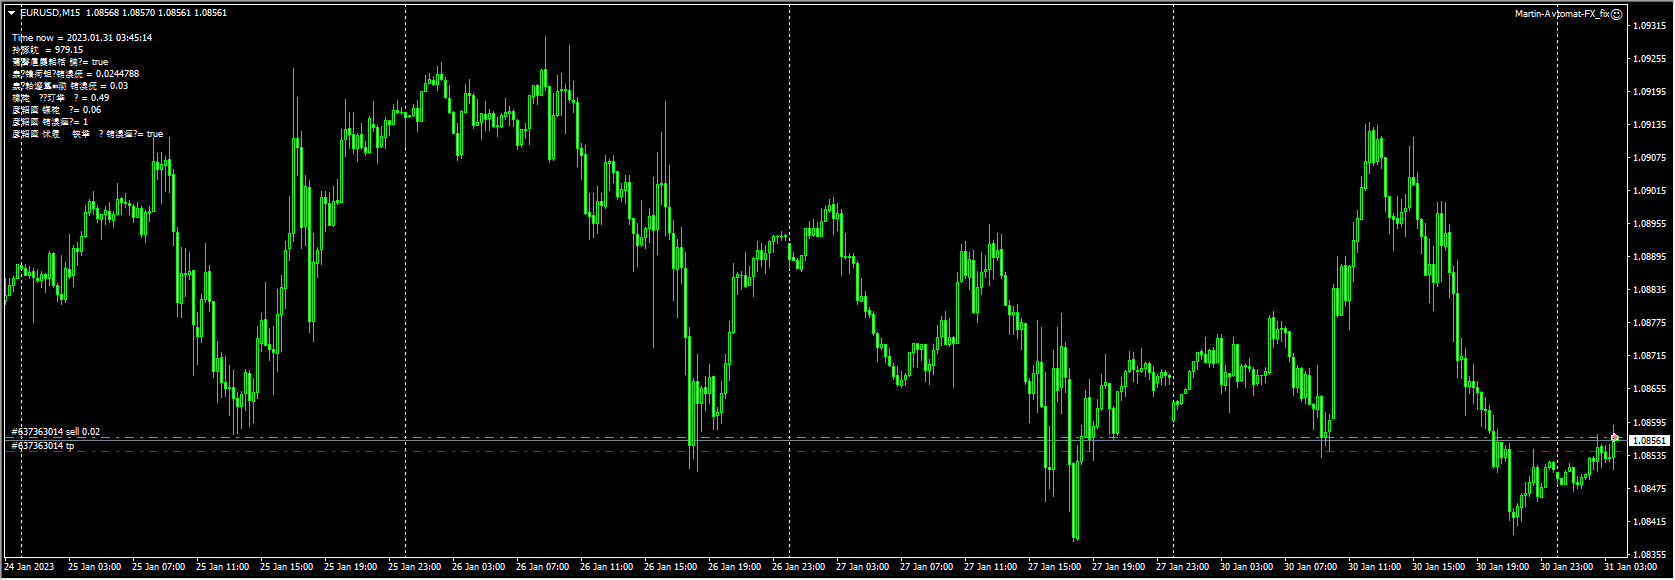Click the value line showing 979.15
Viewport: 1675px width, 580px height.
click(48, 50)
